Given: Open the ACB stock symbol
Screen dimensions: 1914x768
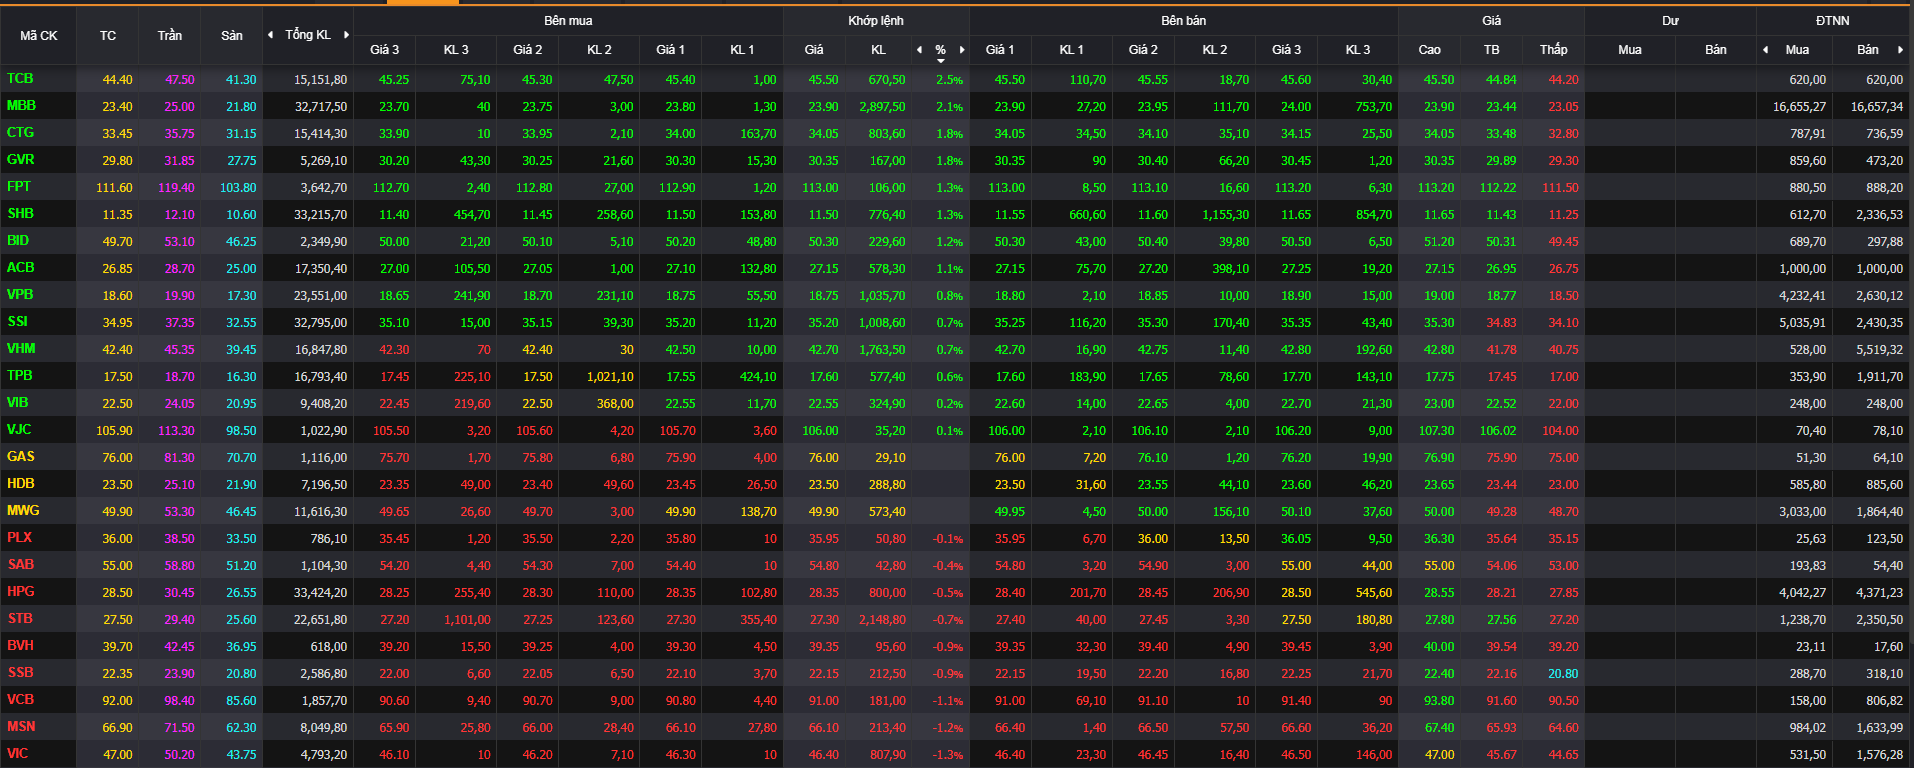Looking at the screenshot, I should click(20, 268).
